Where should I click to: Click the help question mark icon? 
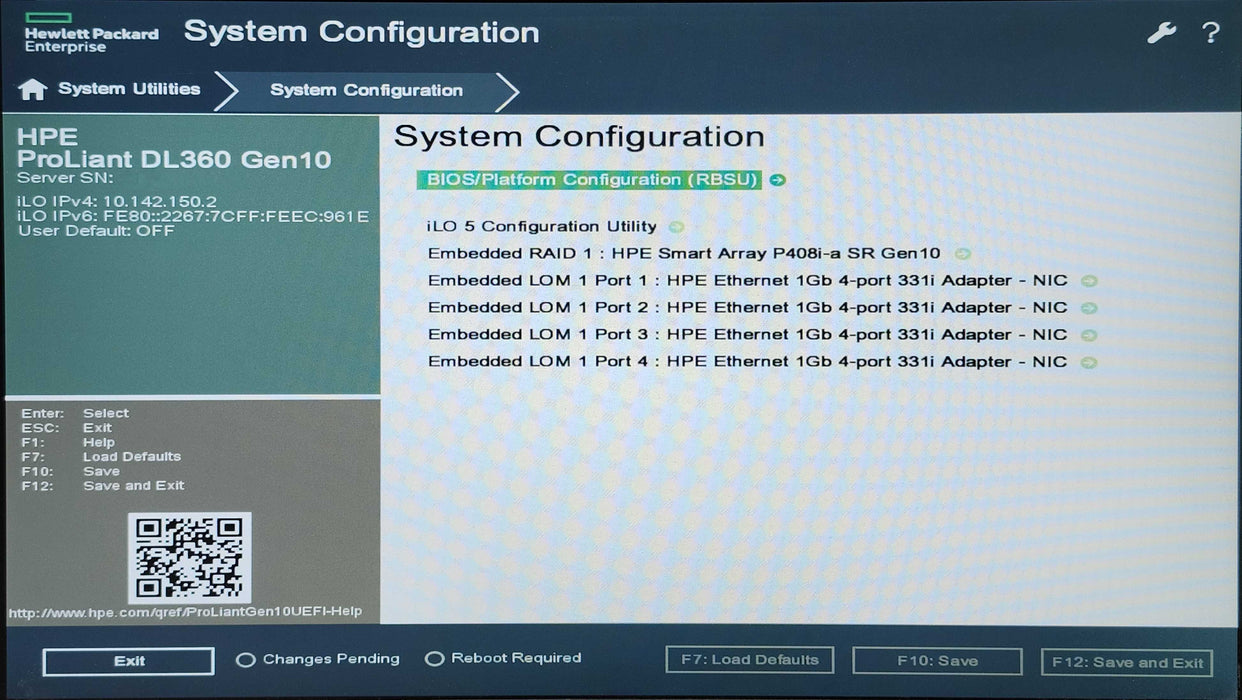[x=1210, y=33]
